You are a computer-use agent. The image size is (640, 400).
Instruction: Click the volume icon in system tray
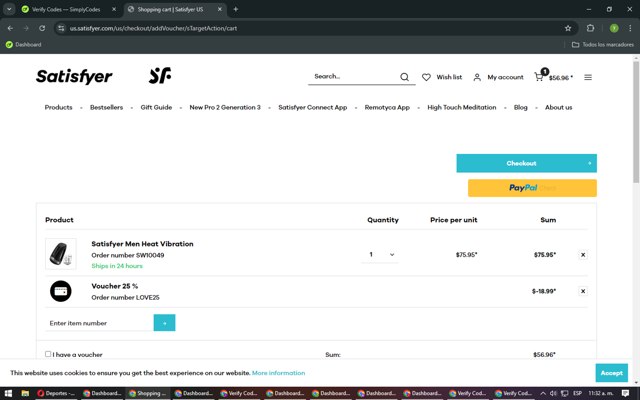pyautogui.click(x=553, y=393)
